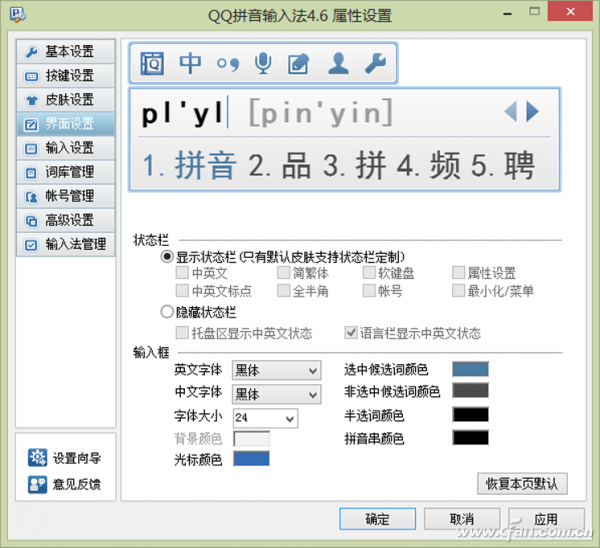Image resolution: width=600 pixels, height=548 pixels.
Task: Open the 高级设置 tab
Action: (x=65, y=220)
